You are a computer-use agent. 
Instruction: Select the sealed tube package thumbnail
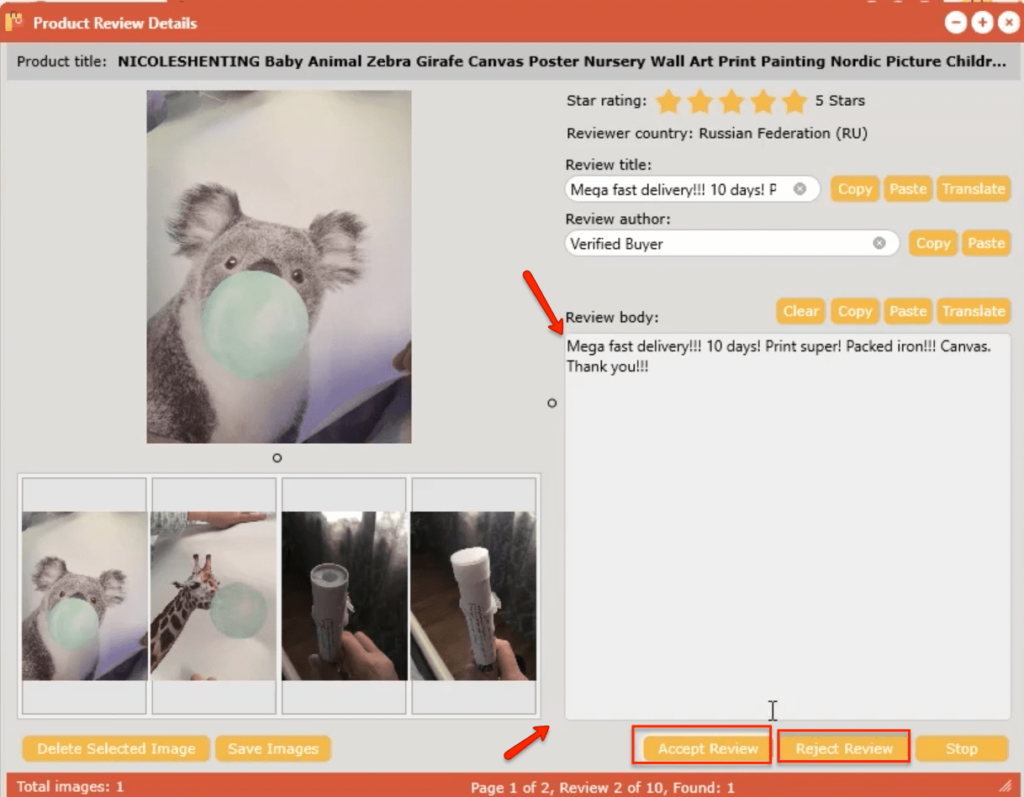[344, 596]
